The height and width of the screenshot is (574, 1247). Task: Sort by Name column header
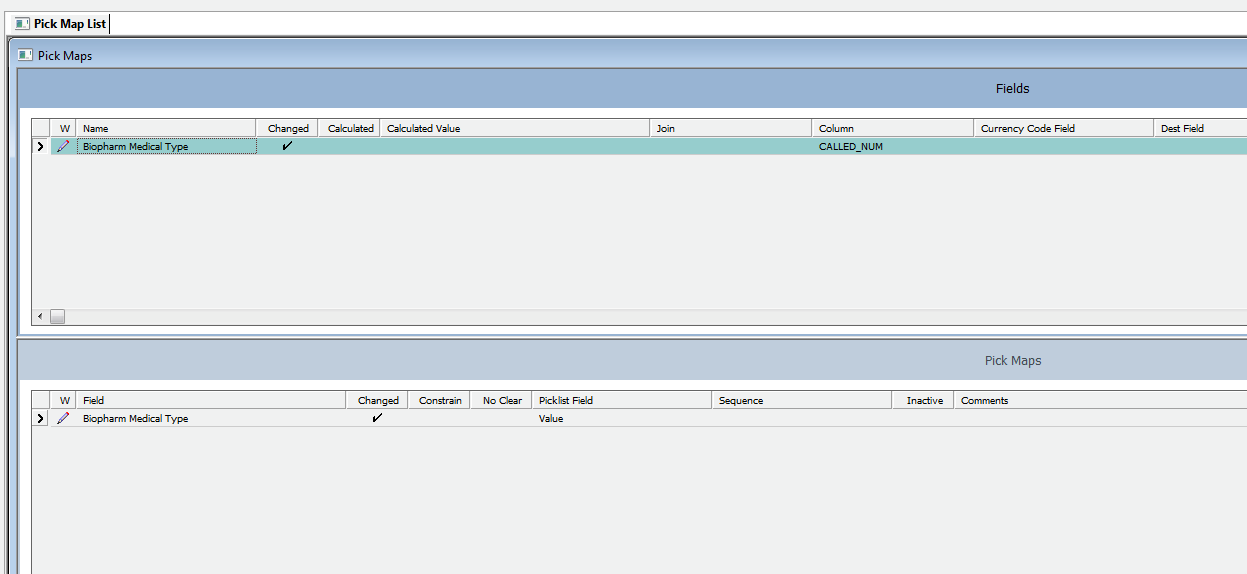click(x=166, y=128)
